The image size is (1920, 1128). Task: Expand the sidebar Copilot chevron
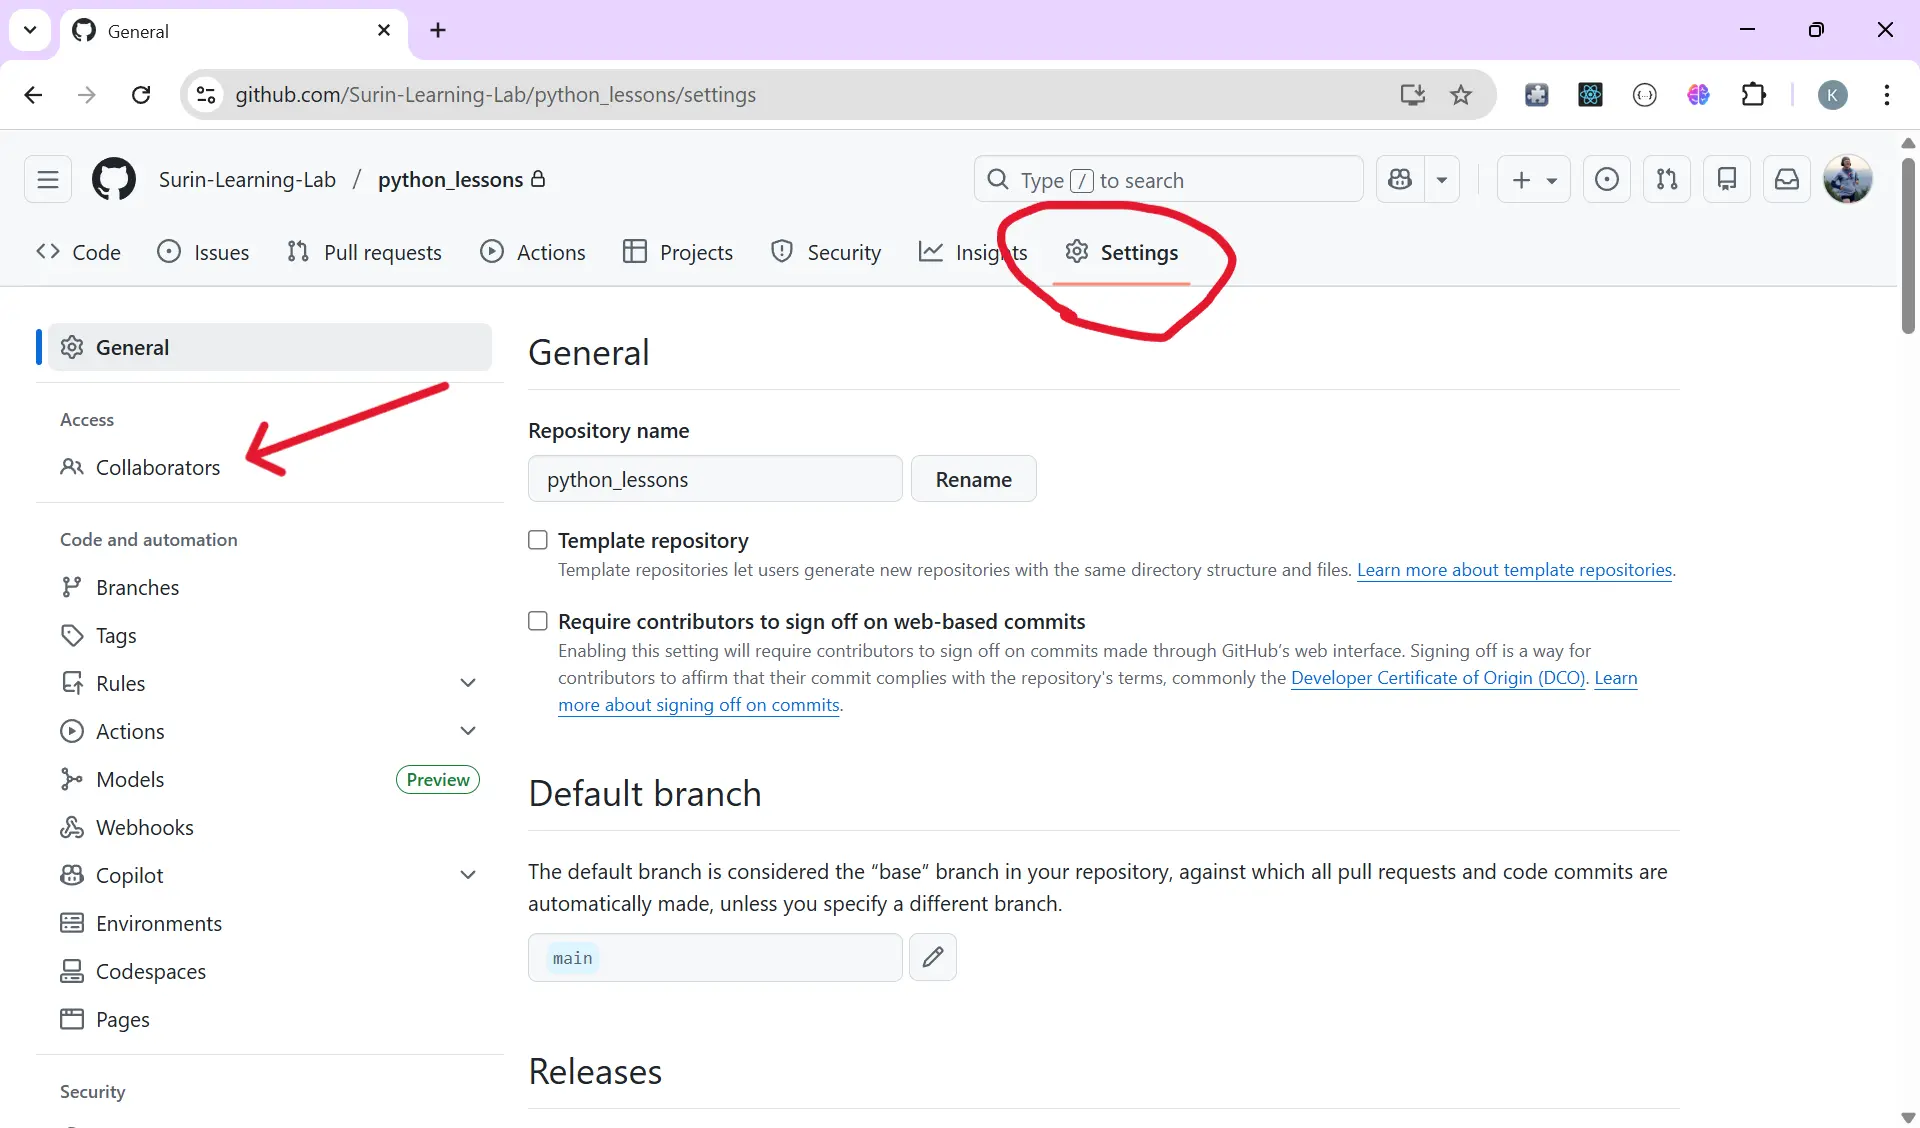pos(468,875)
